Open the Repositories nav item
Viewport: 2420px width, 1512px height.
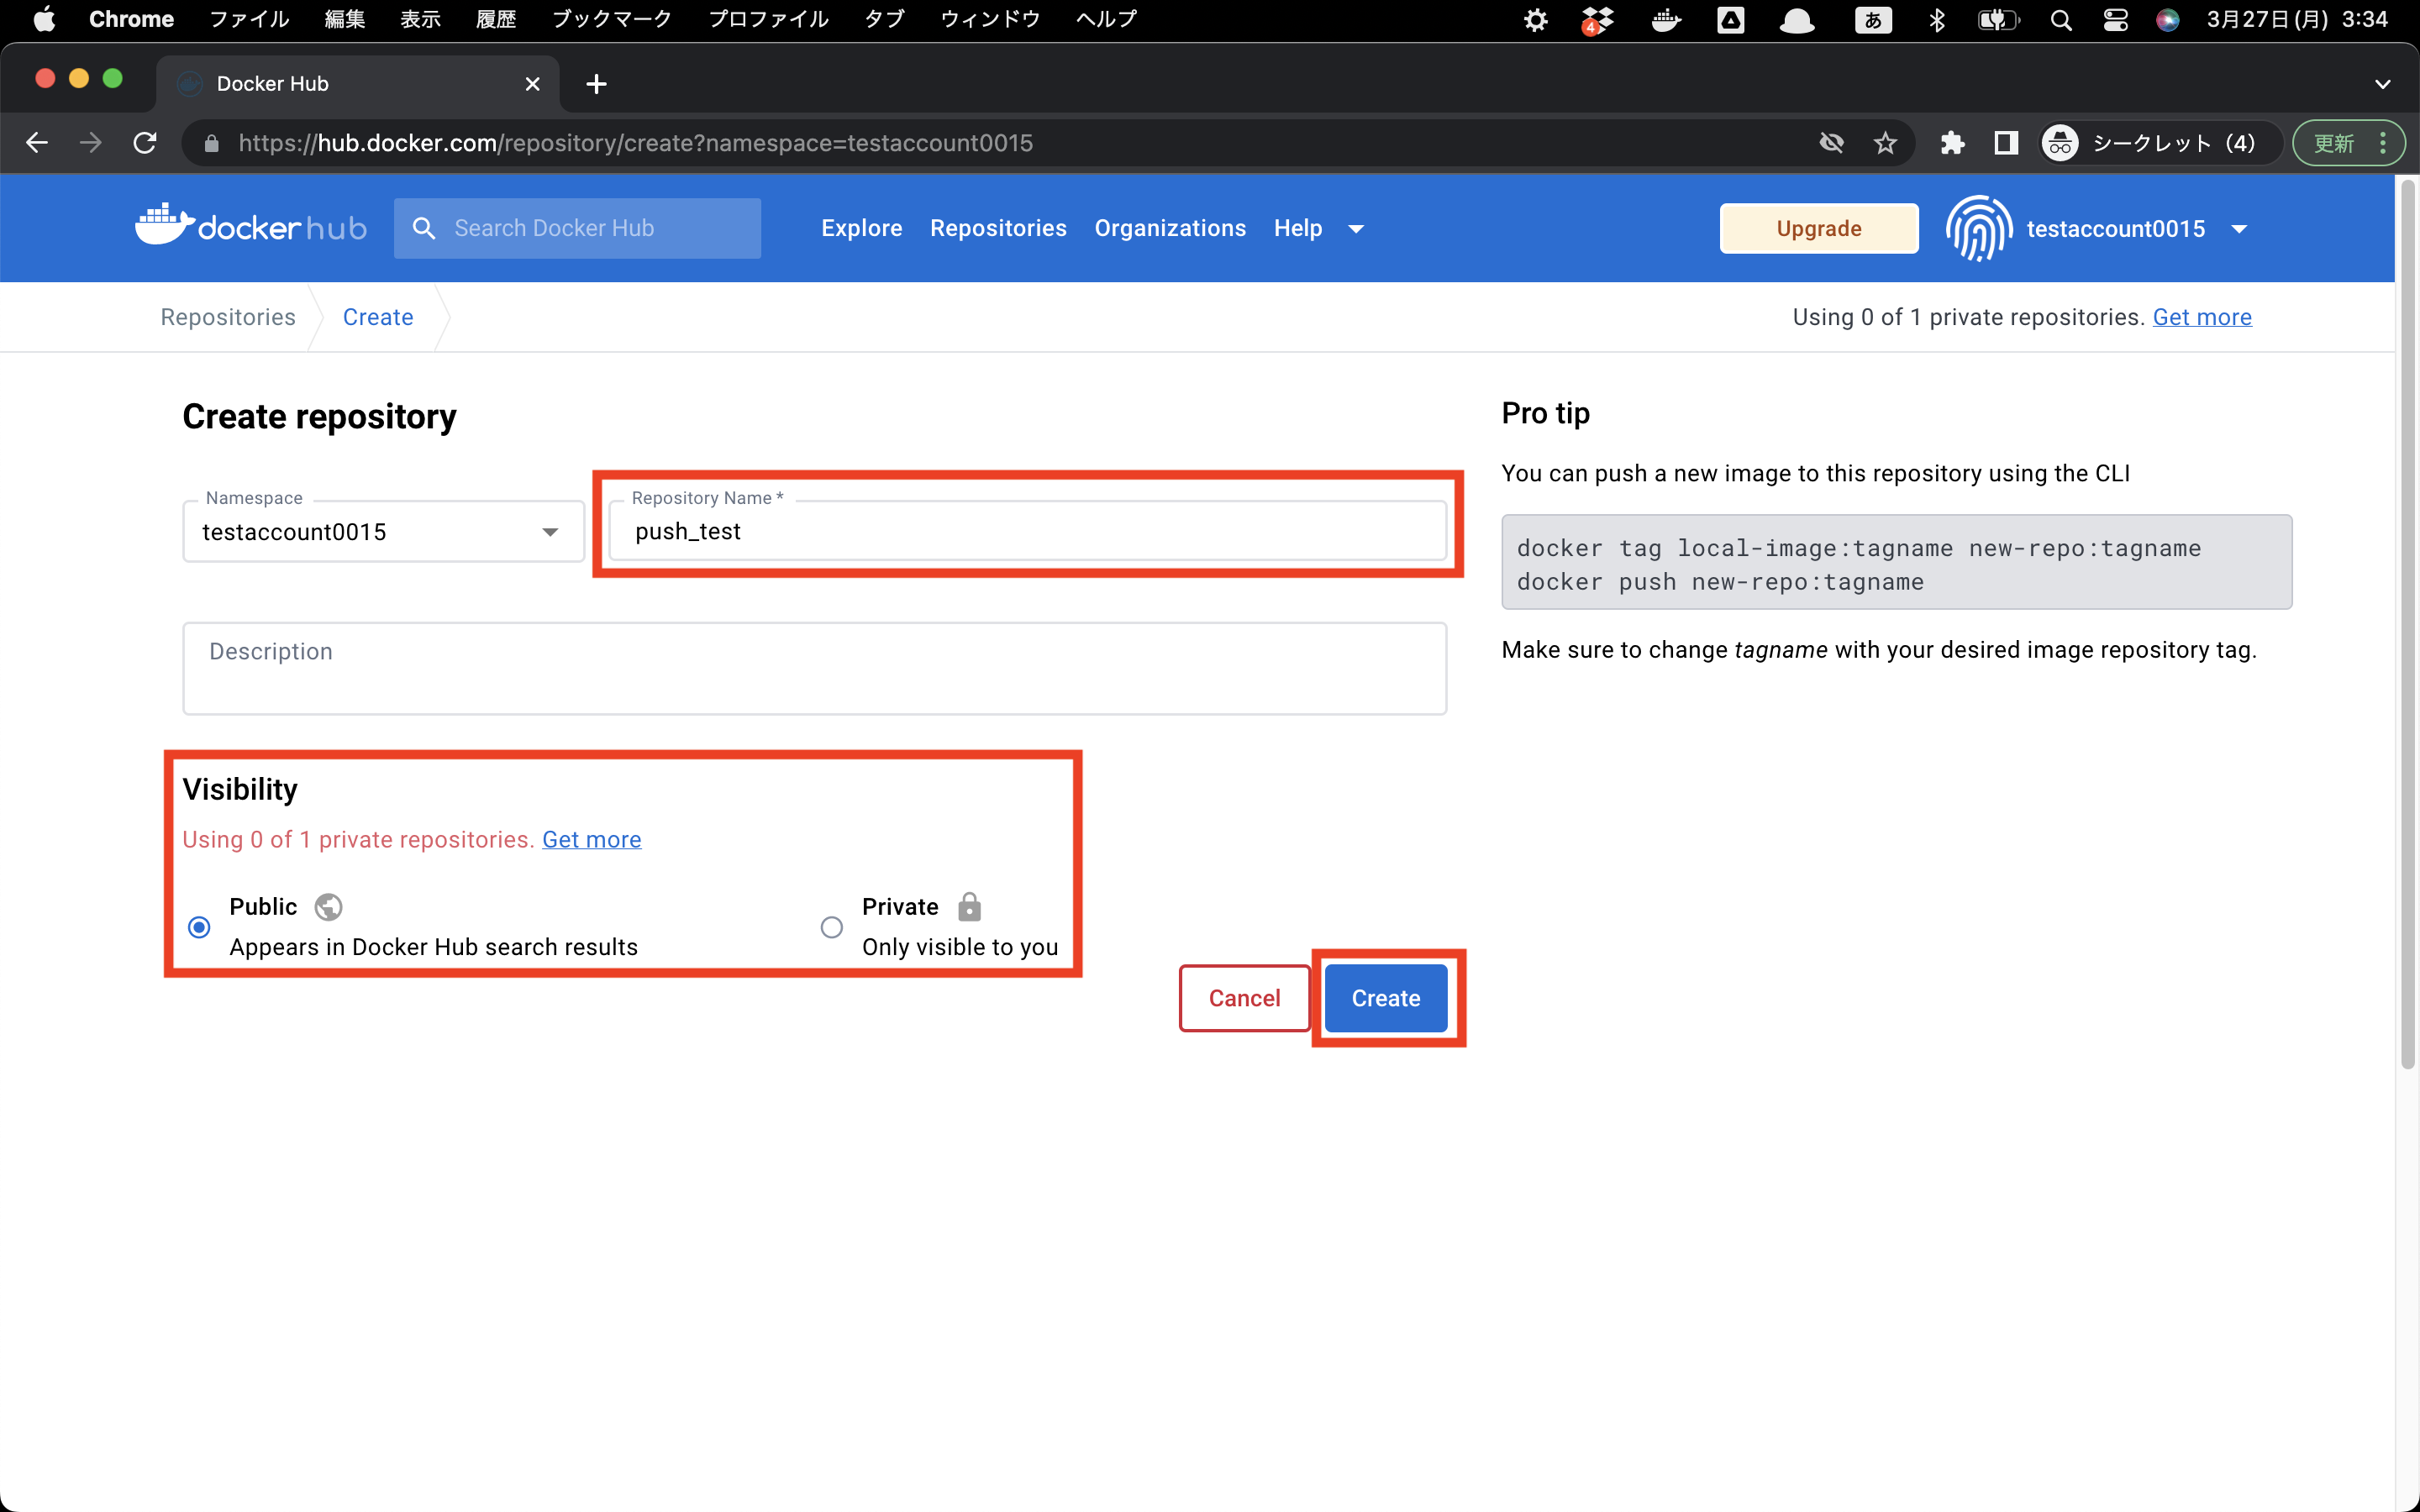(x=997, y=228)
